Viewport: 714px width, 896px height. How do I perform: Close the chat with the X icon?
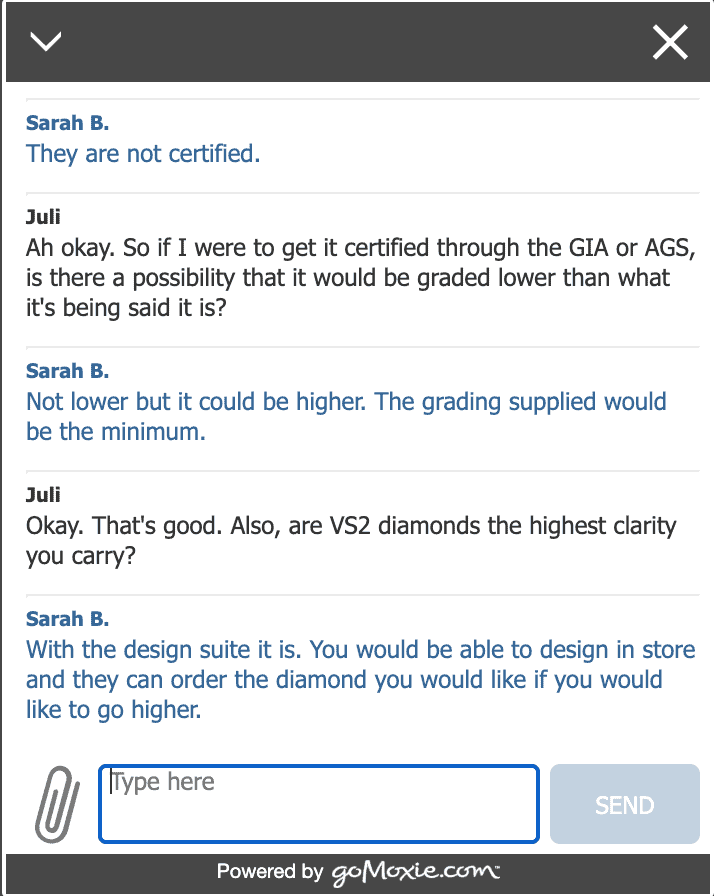[669, 42]
